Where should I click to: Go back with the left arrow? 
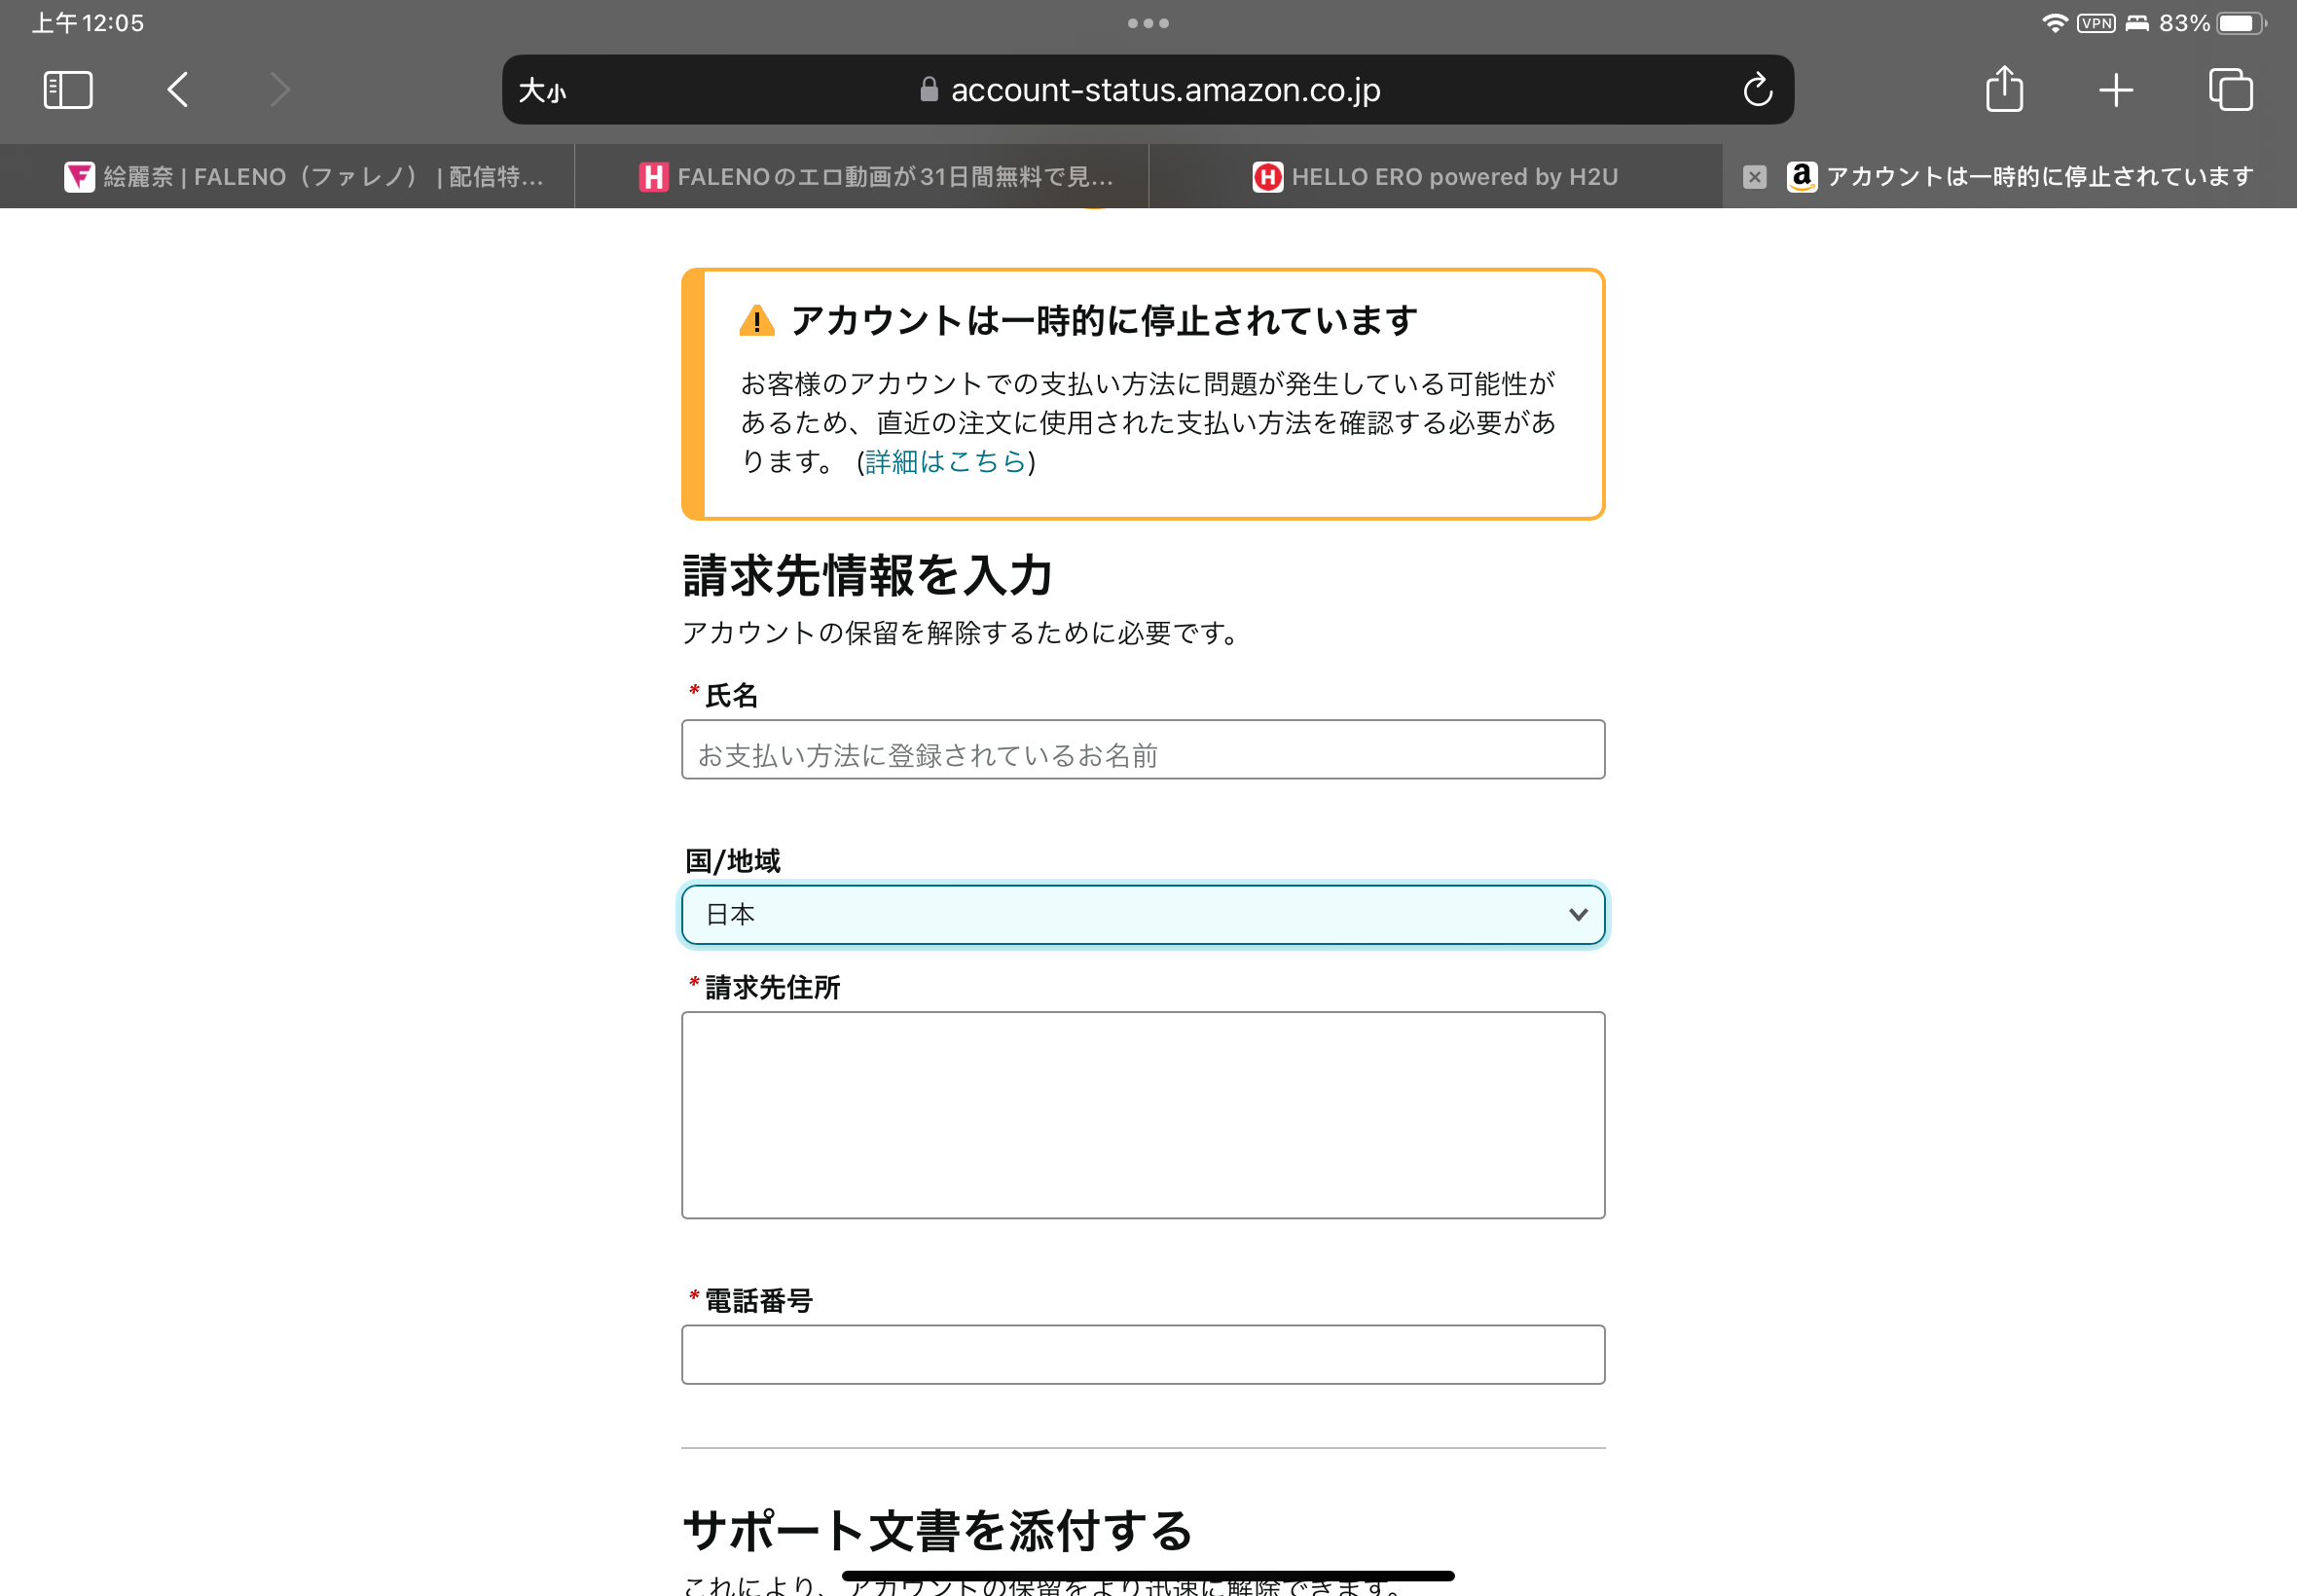[x=178, y=90]
